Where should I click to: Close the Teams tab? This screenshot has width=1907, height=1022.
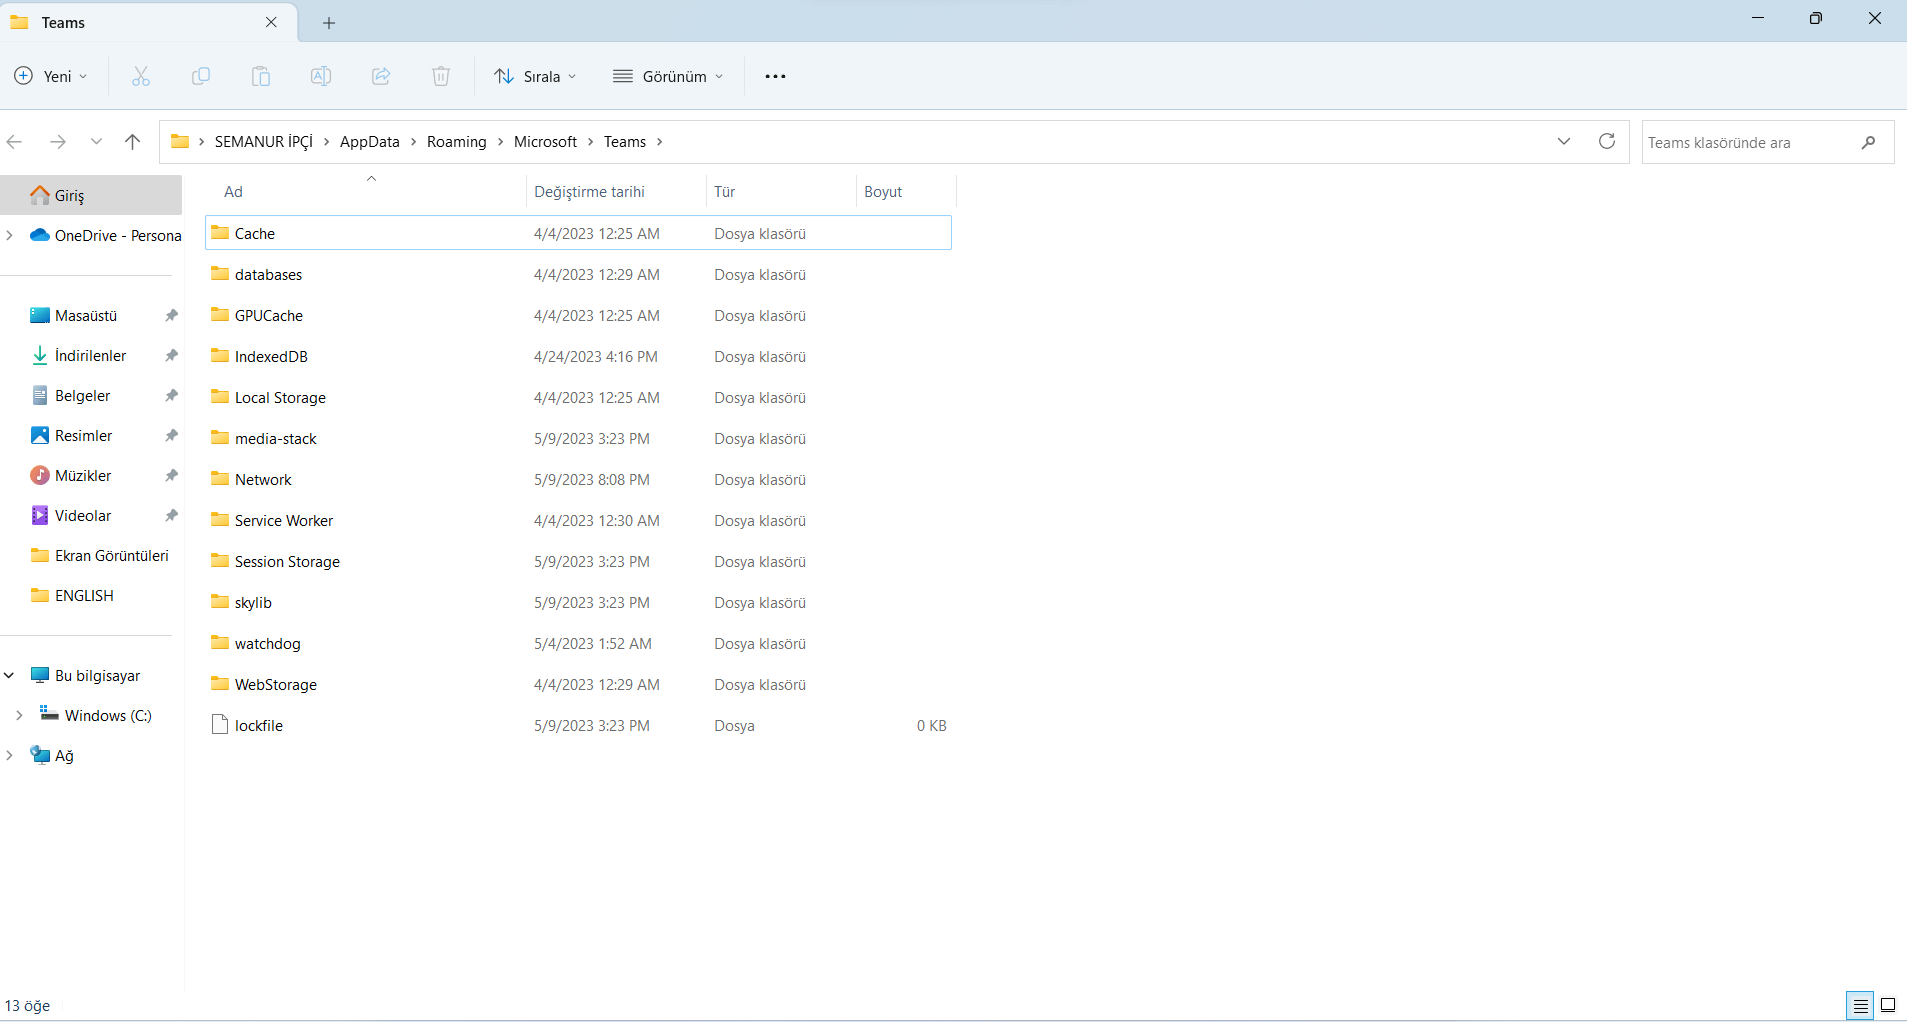271,22
